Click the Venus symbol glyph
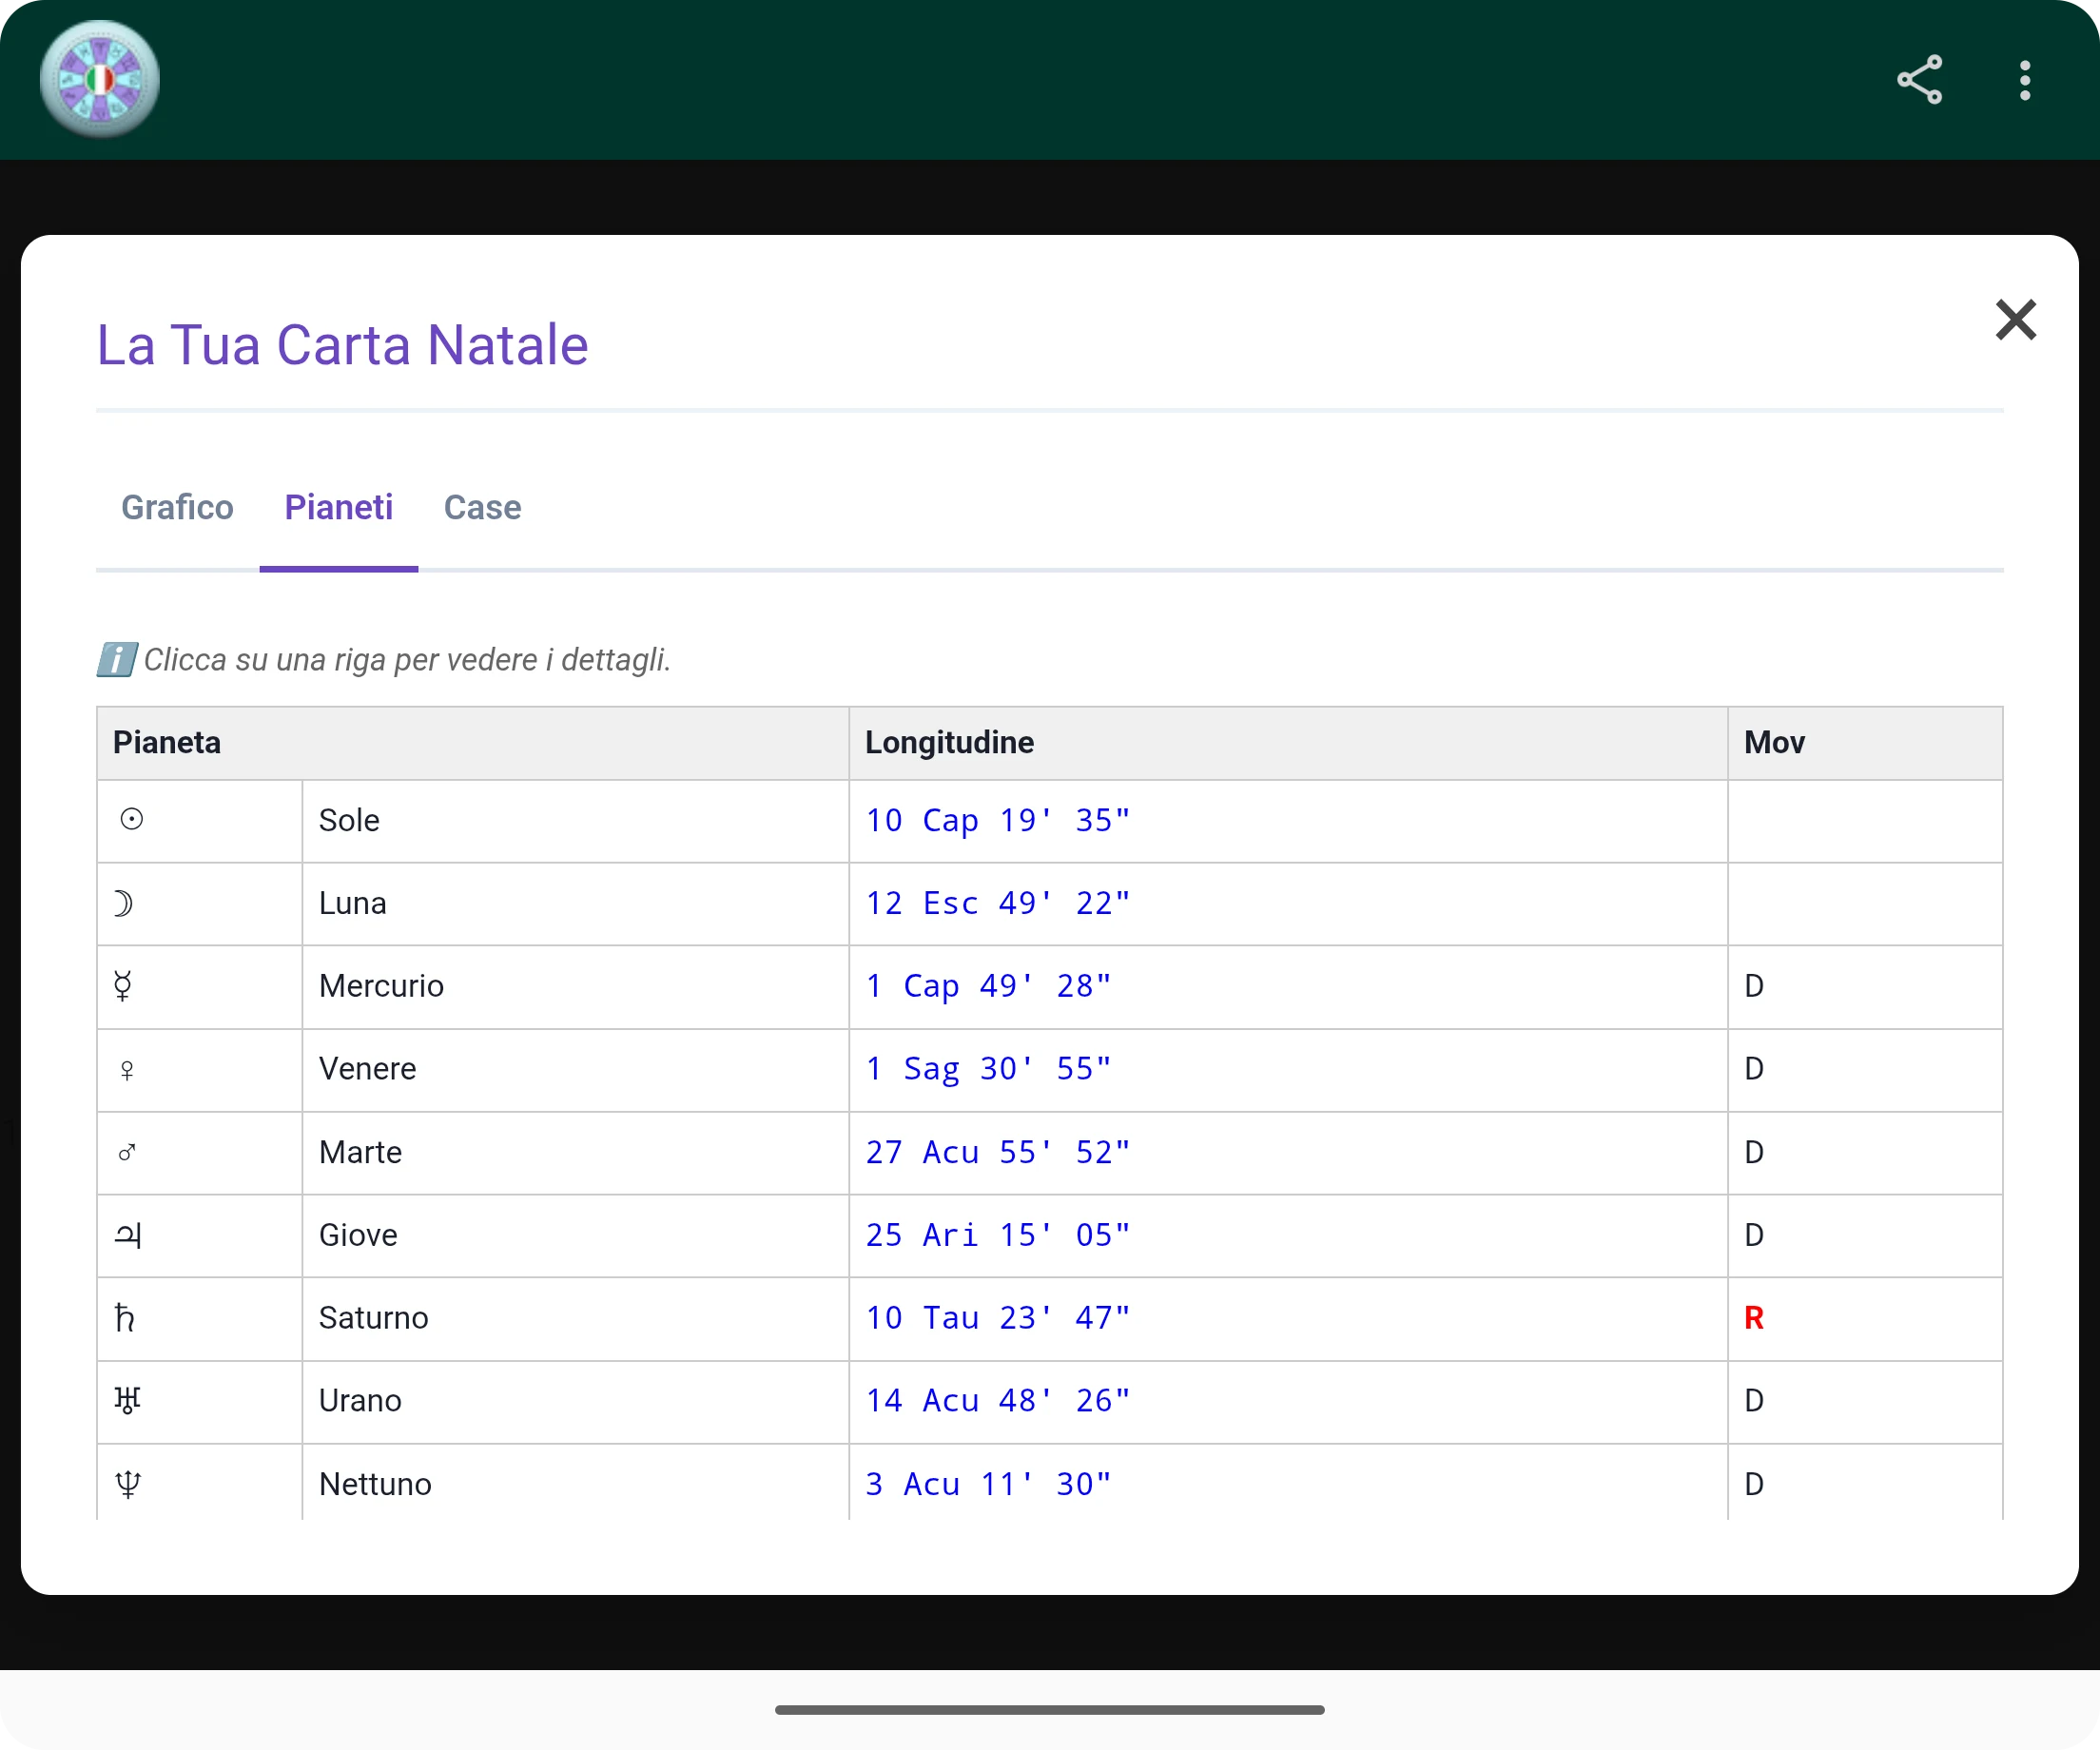The width and height of the screenshot is (2100, 1750). 127,1070
